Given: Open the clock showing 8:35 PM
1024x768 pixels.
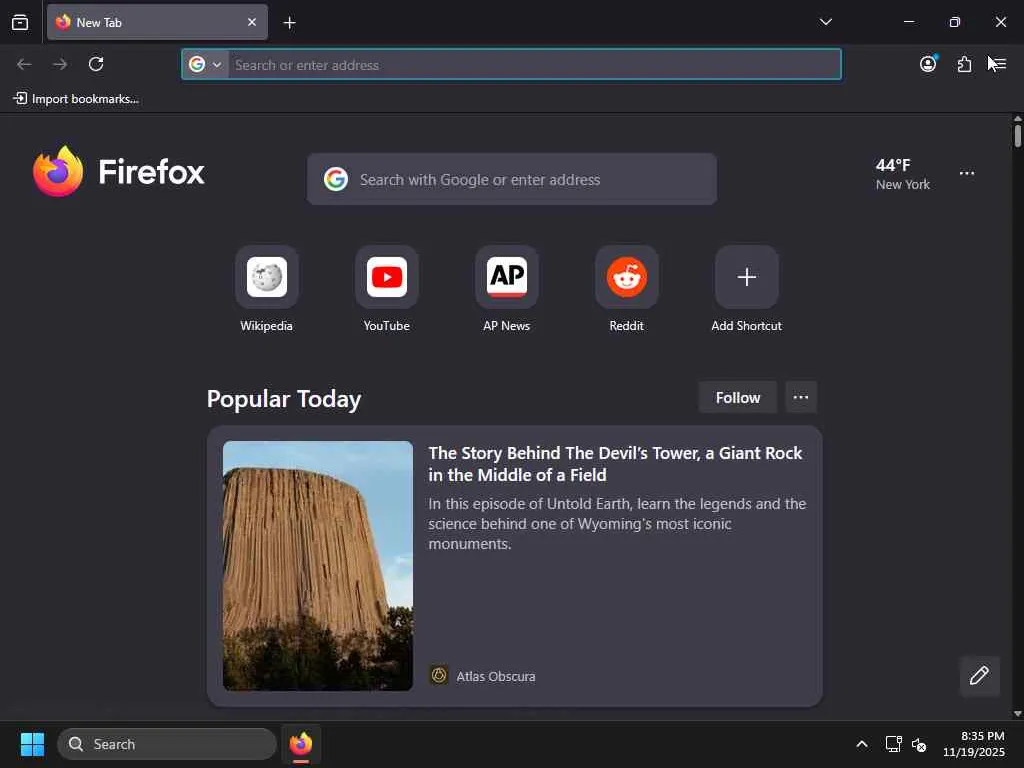Looking at the screenshot, I should point(974,744).
